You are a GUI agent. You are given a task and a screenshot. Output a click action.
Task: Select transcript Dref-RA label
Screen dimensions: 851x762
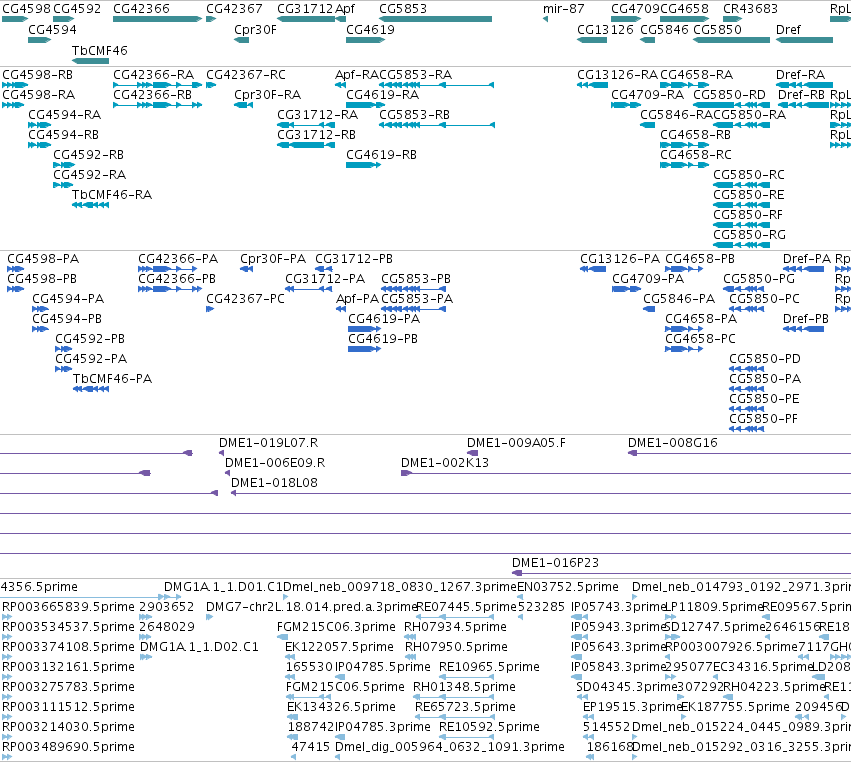tap(801, 75)
